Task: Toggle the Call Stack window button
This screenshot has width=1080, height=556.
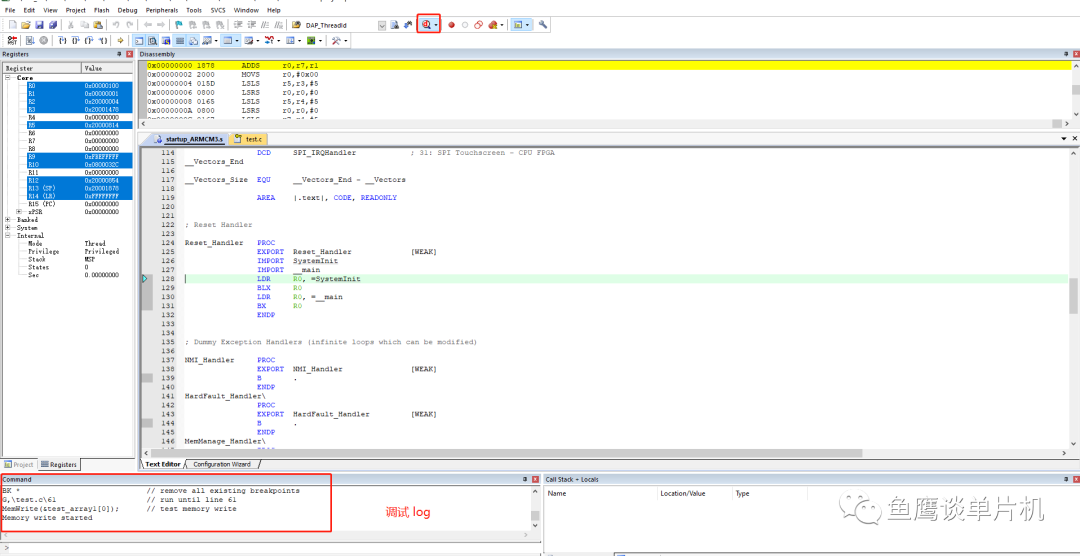Action: pyautogui.click(x=192, y=41)
